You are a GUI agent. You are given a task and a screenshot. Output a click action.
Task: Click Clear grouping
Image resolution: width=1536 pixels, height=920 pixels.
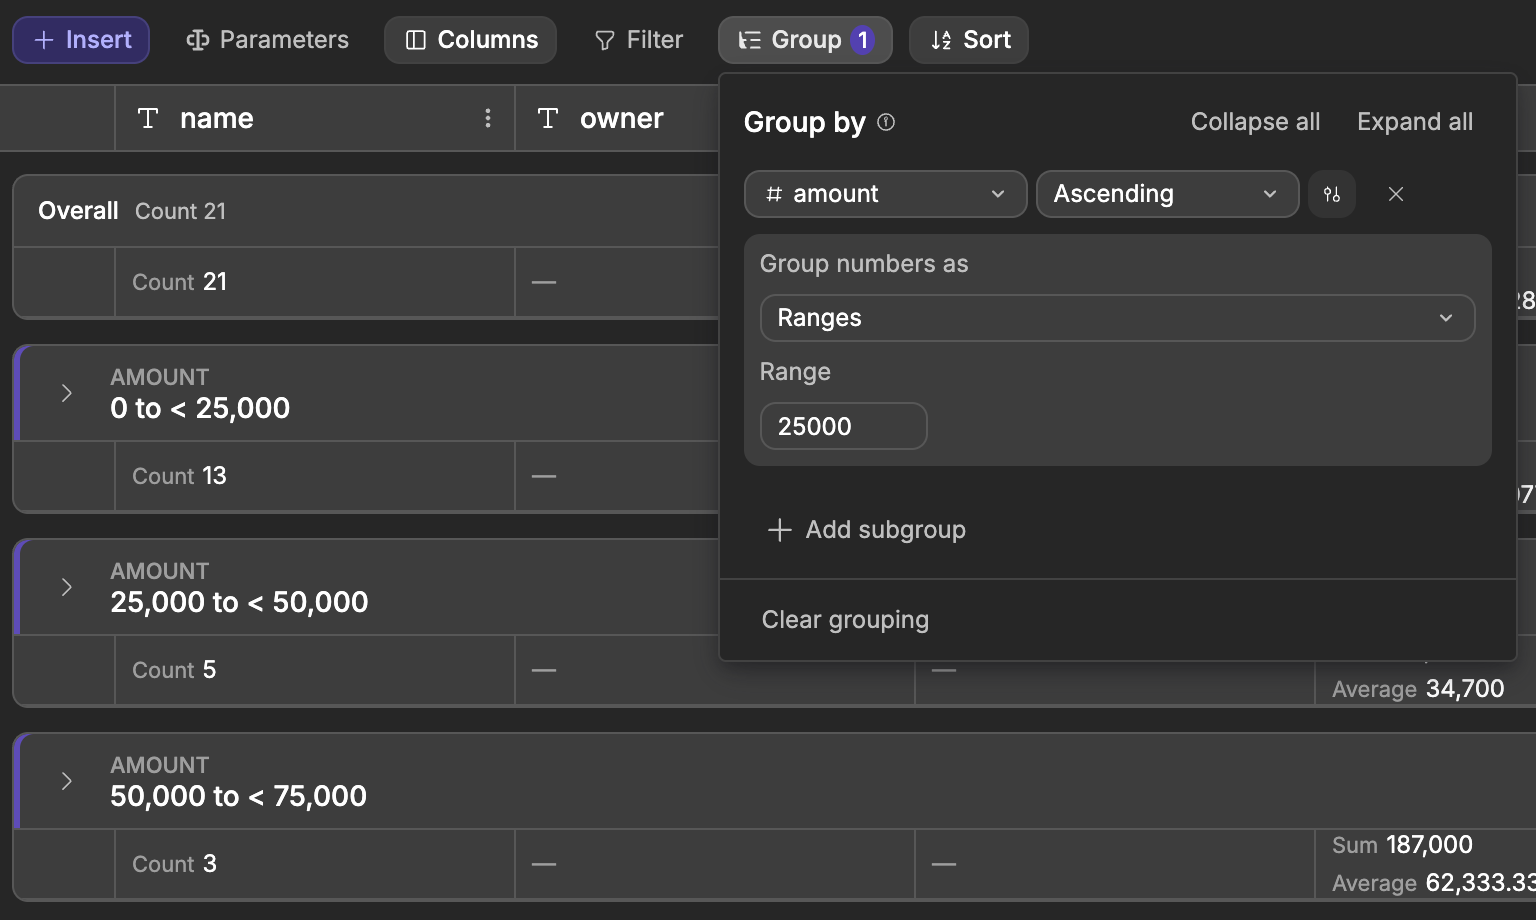tap(845, 620)
